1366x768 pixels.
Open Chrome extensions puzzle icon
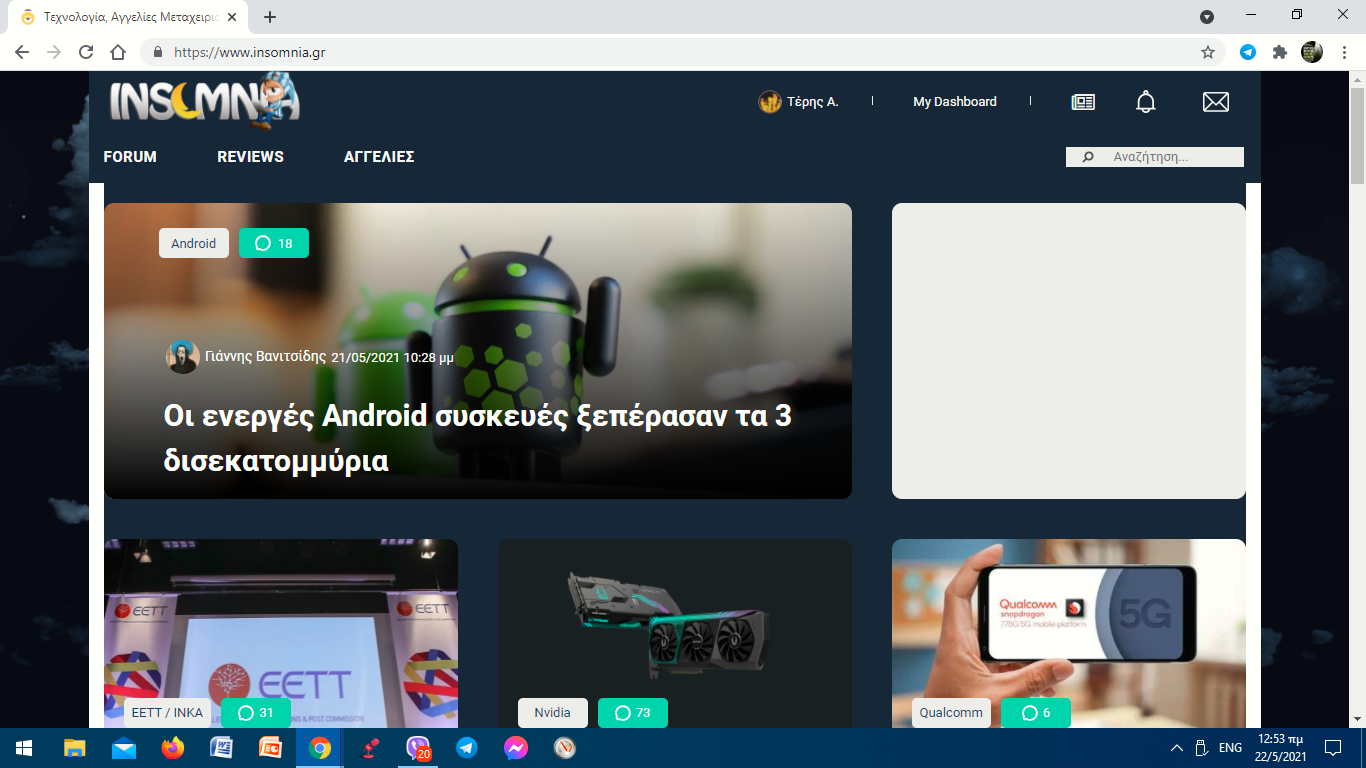click(1279, 52)
